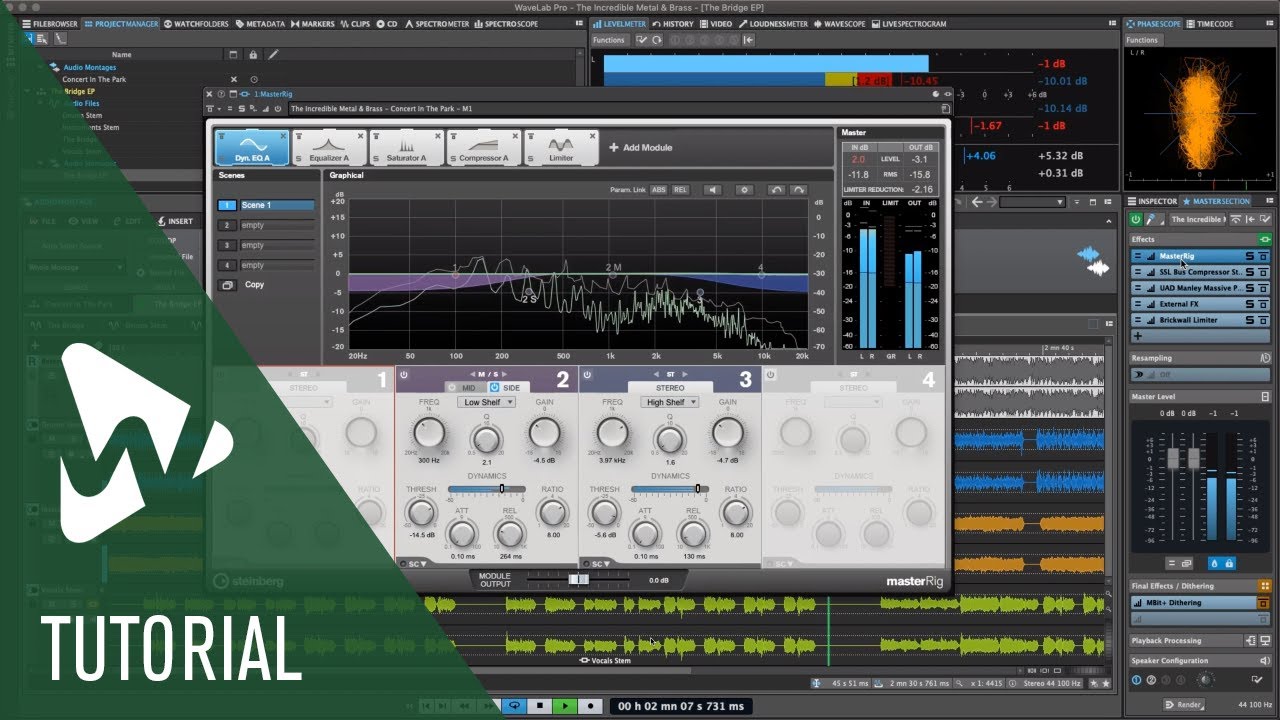Click the Module Output level slider
1280x720 pixels.
(x=578, y=579)
